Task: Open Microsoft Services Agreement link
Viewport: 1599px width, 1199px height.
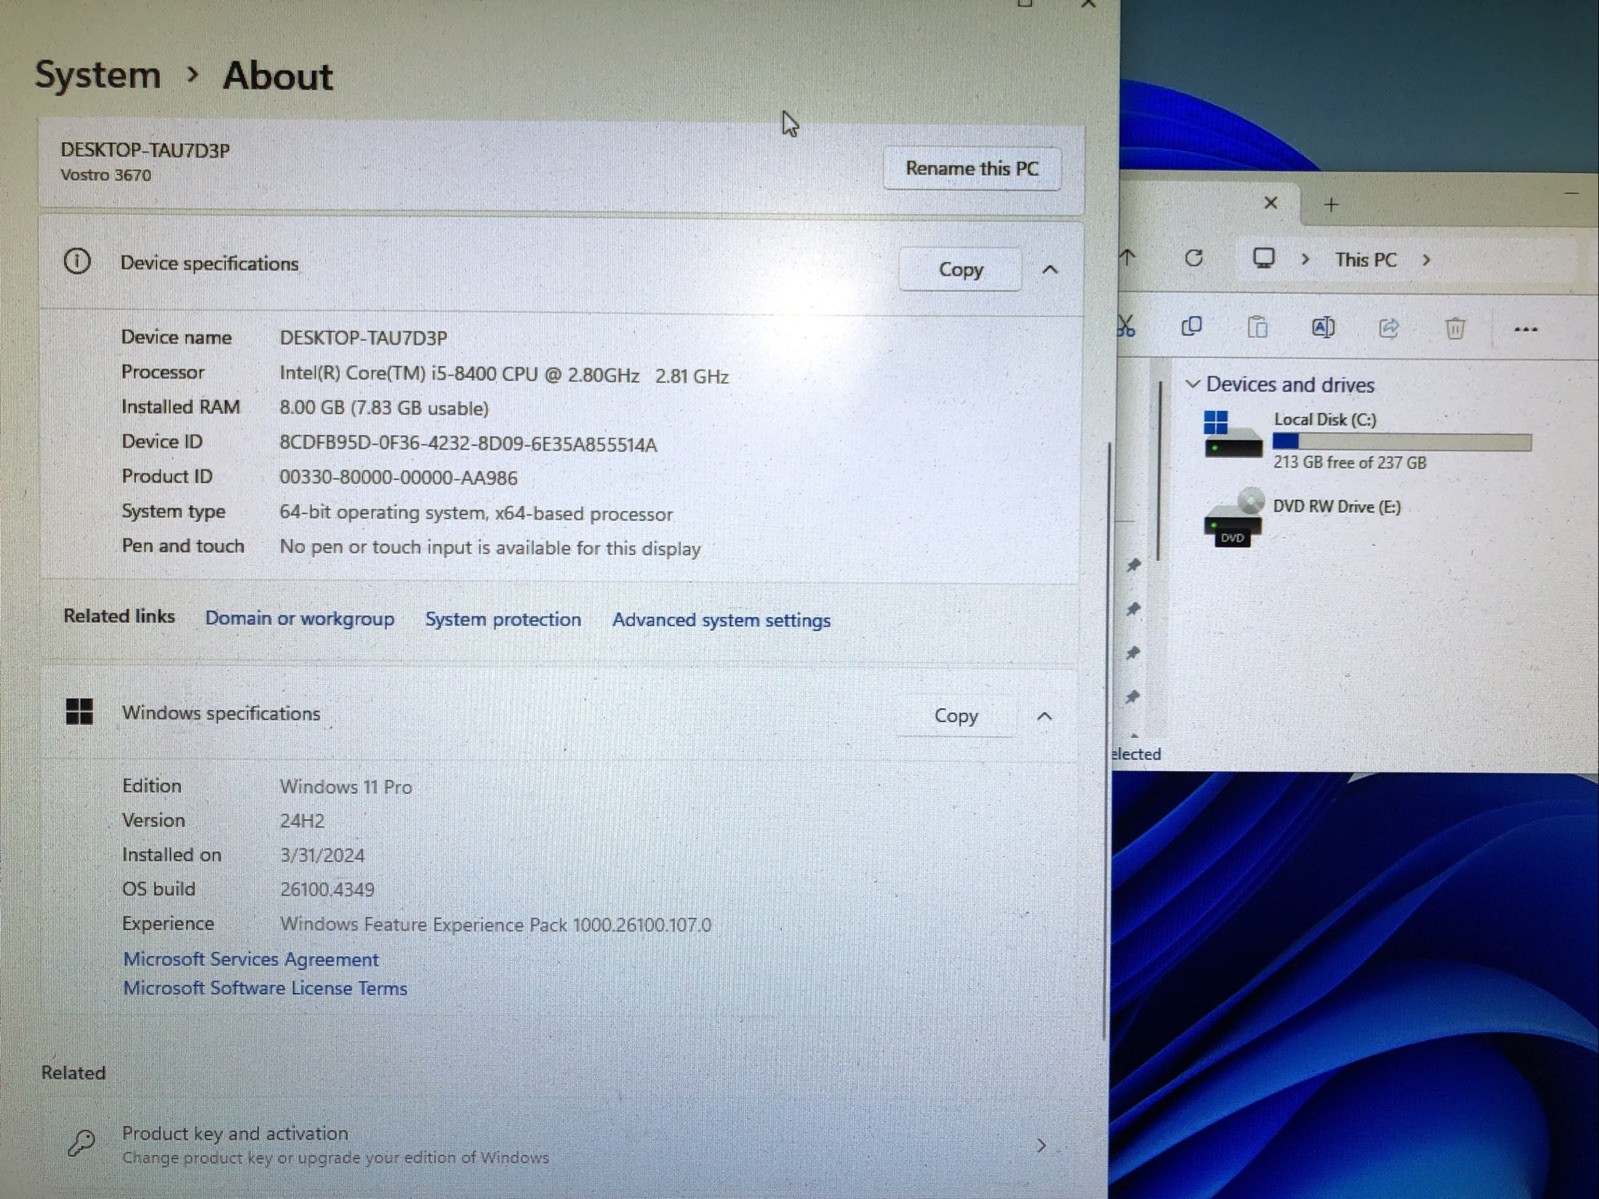Action: click(x=251, y=959)
